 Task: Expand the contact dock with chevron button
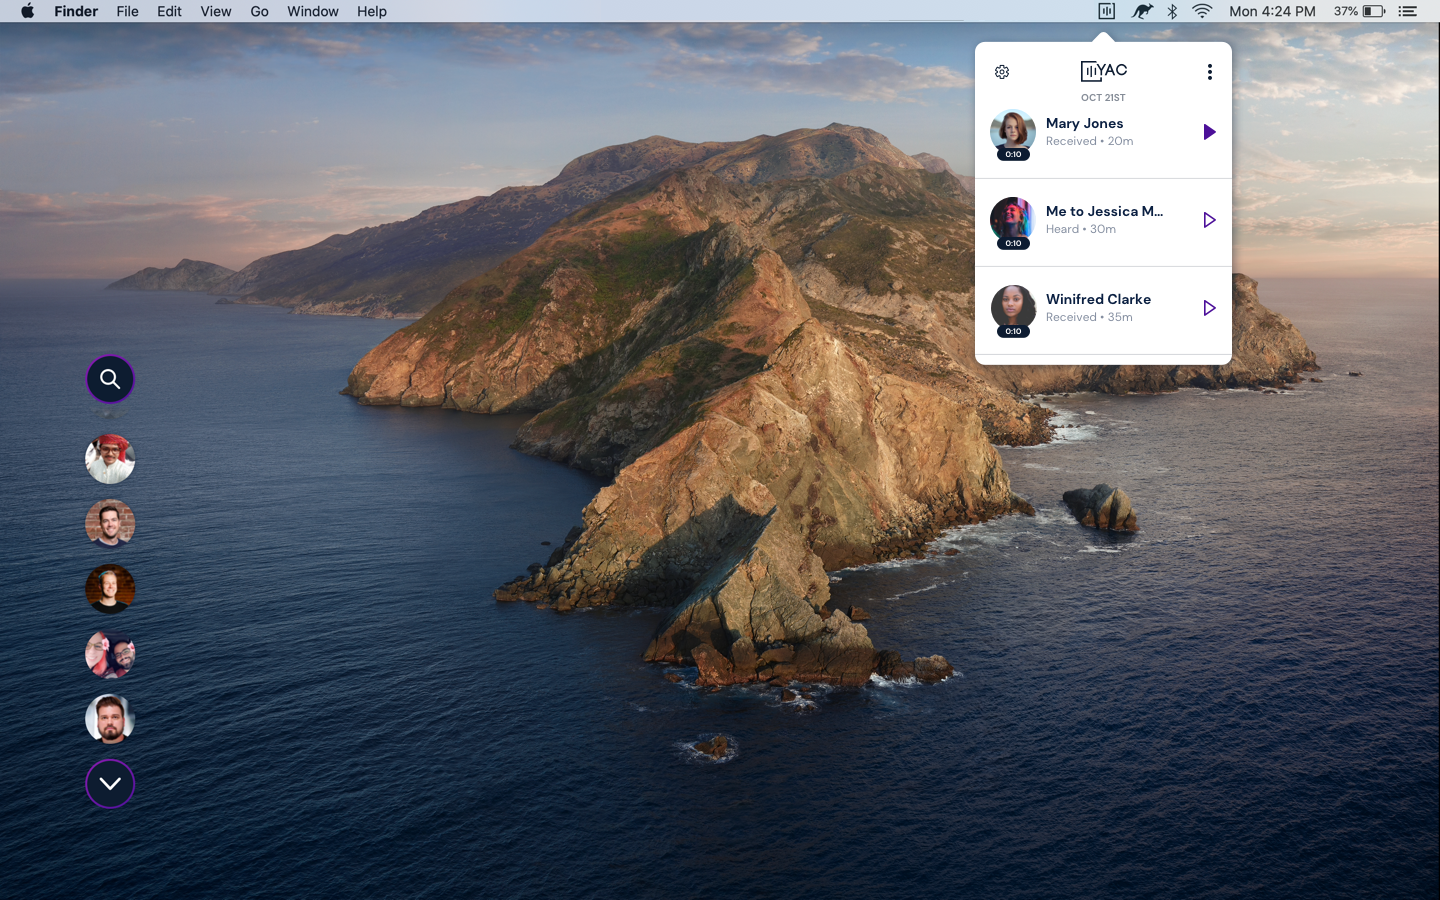tap(110, 784)
